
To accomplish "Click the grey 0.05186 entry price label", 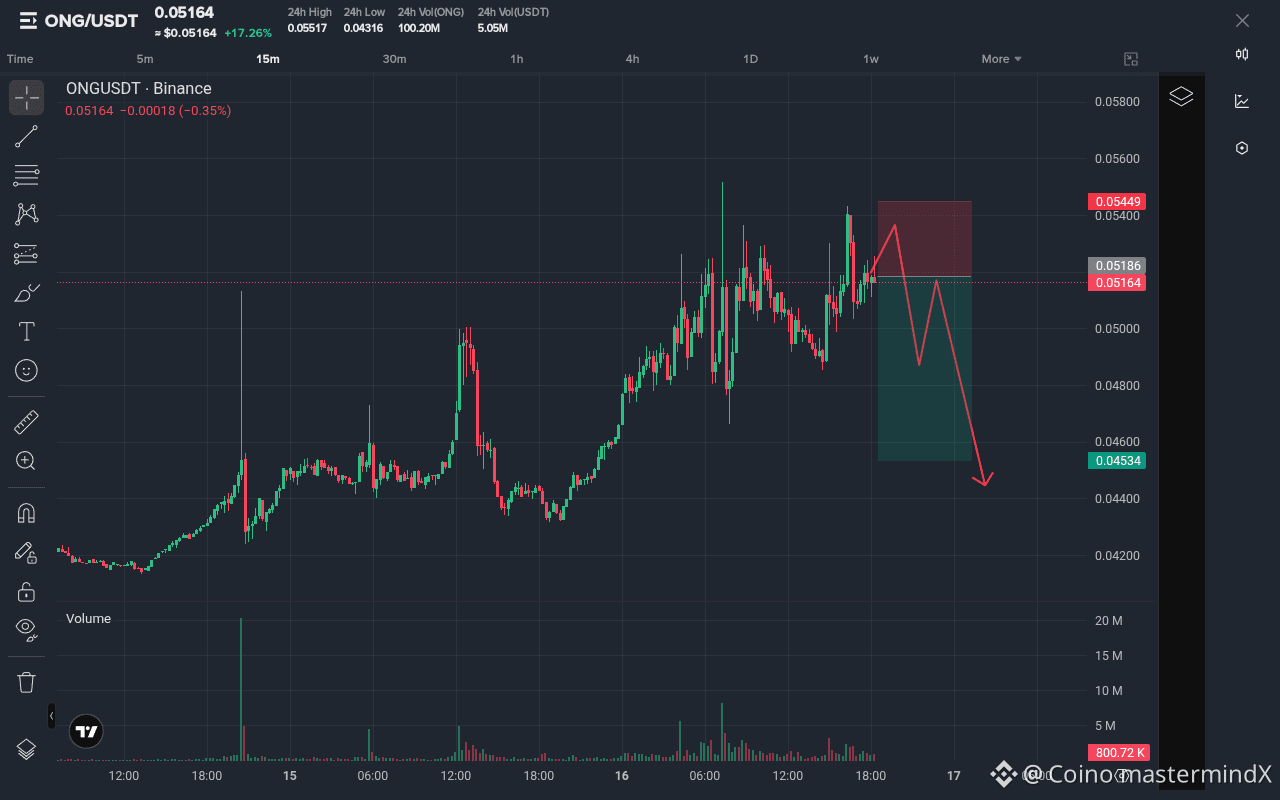I will (x=1116, y=266).
